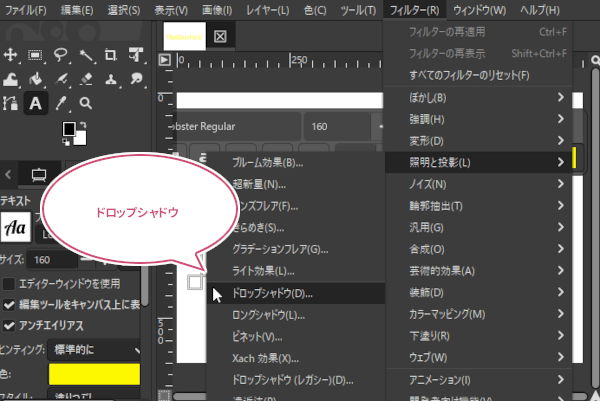Select the Rectangle Select tool
600x401 pixels.
coord(35,55)
